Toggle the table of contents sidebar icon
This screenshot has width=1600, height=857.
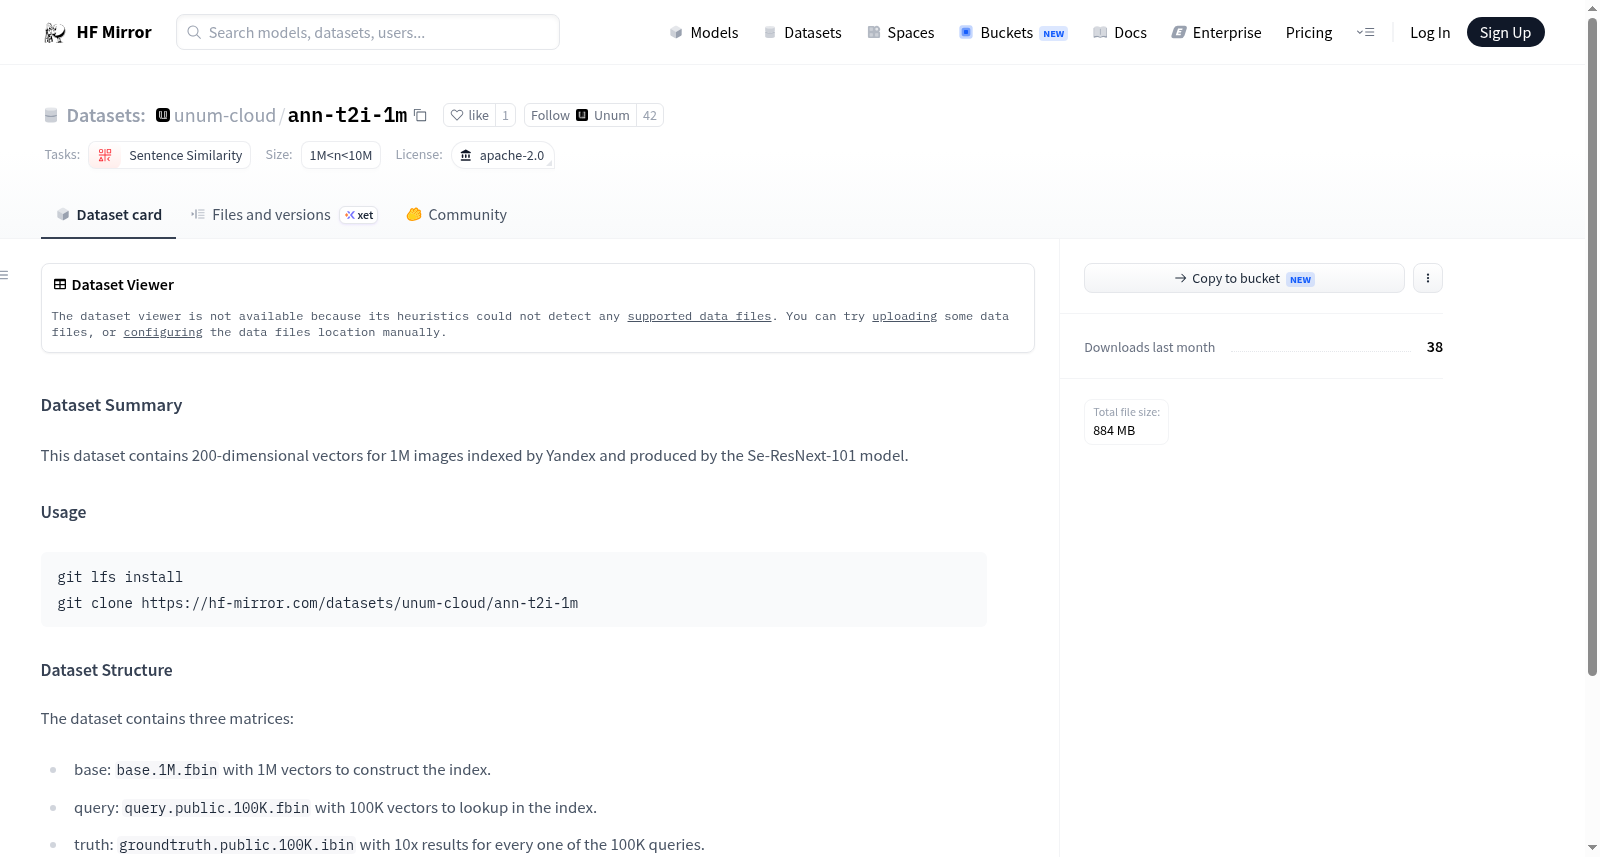5,275
